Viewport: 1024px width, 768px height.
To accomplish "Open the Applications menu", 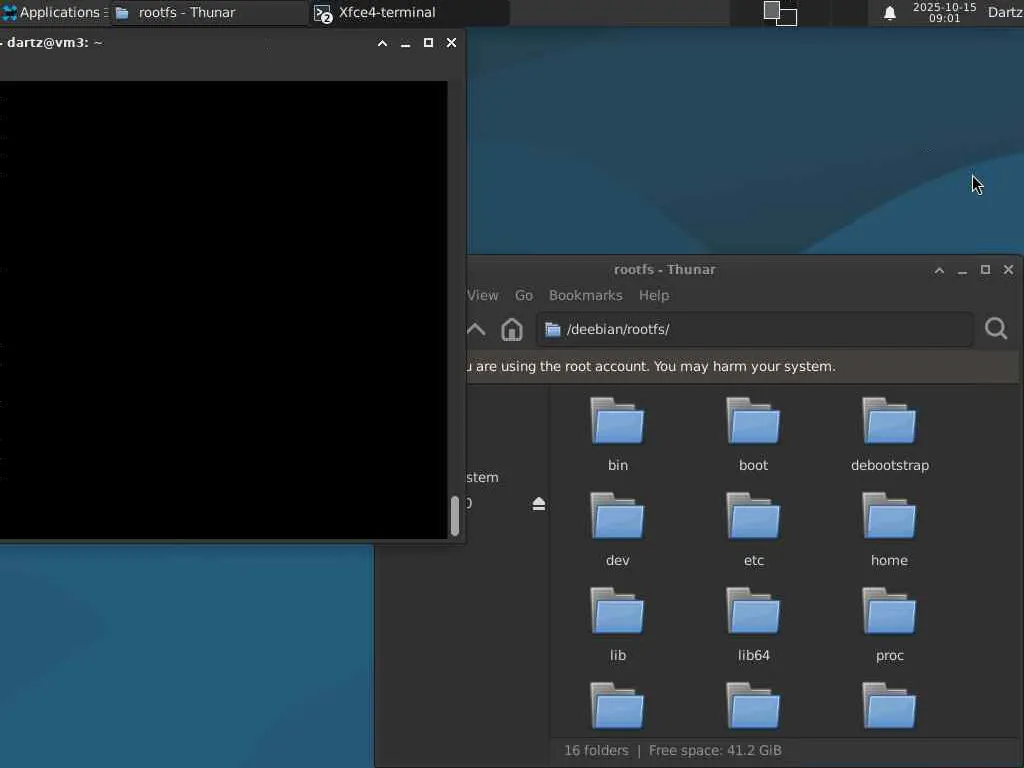I will (x=54, y=12).
